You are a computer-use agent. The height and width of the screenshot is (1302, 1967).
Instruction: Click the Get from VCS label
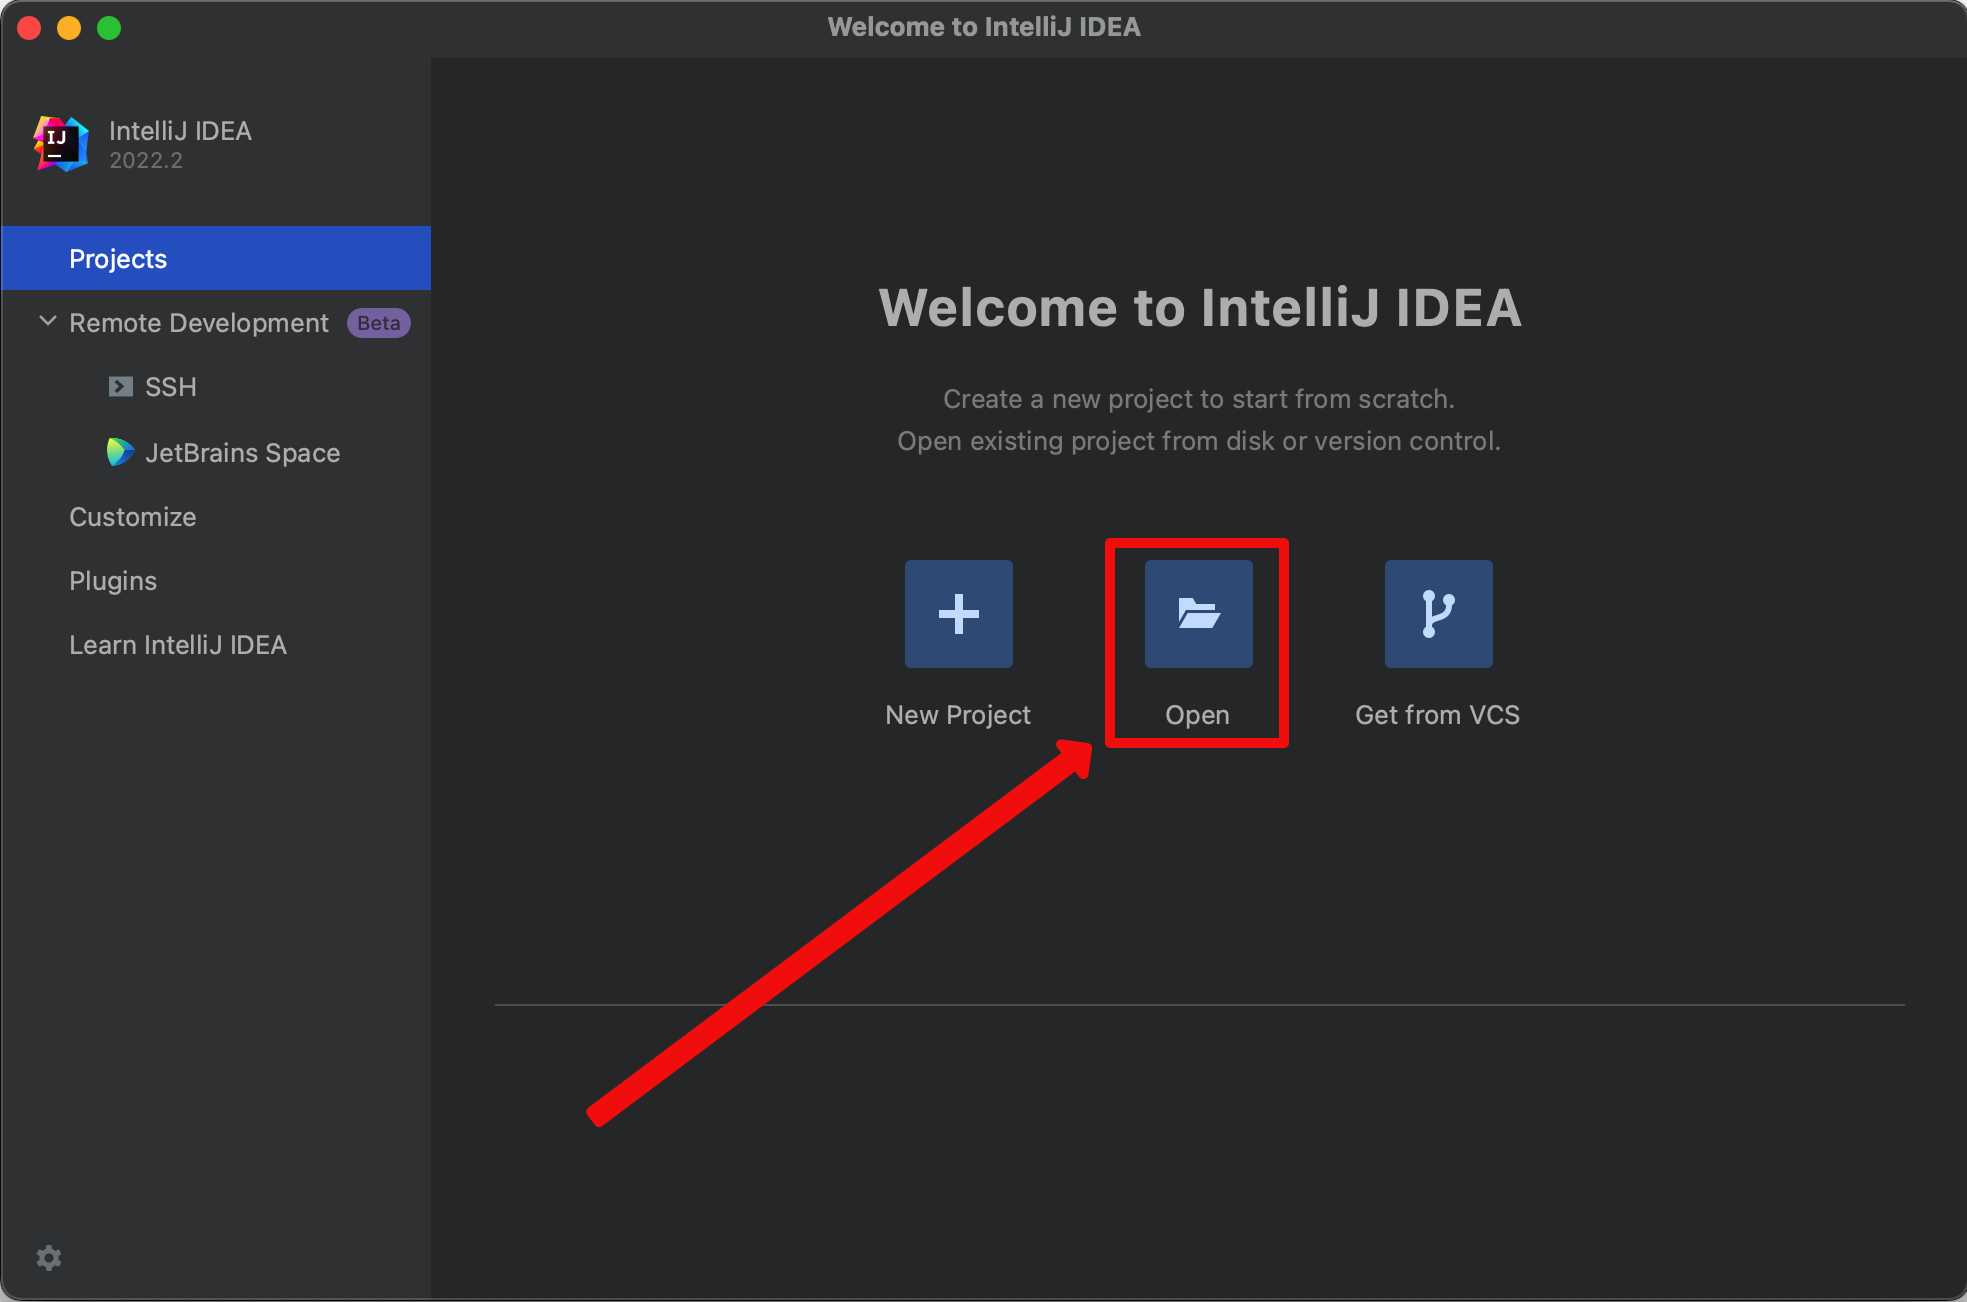(x=1437, y=715)
